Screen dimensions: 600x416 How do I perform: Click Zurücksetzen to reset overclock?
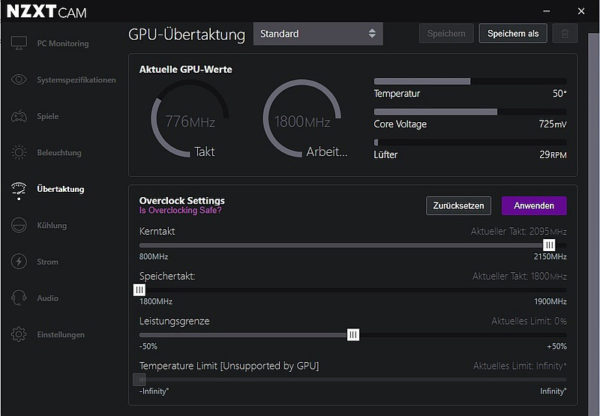[458, 206]
